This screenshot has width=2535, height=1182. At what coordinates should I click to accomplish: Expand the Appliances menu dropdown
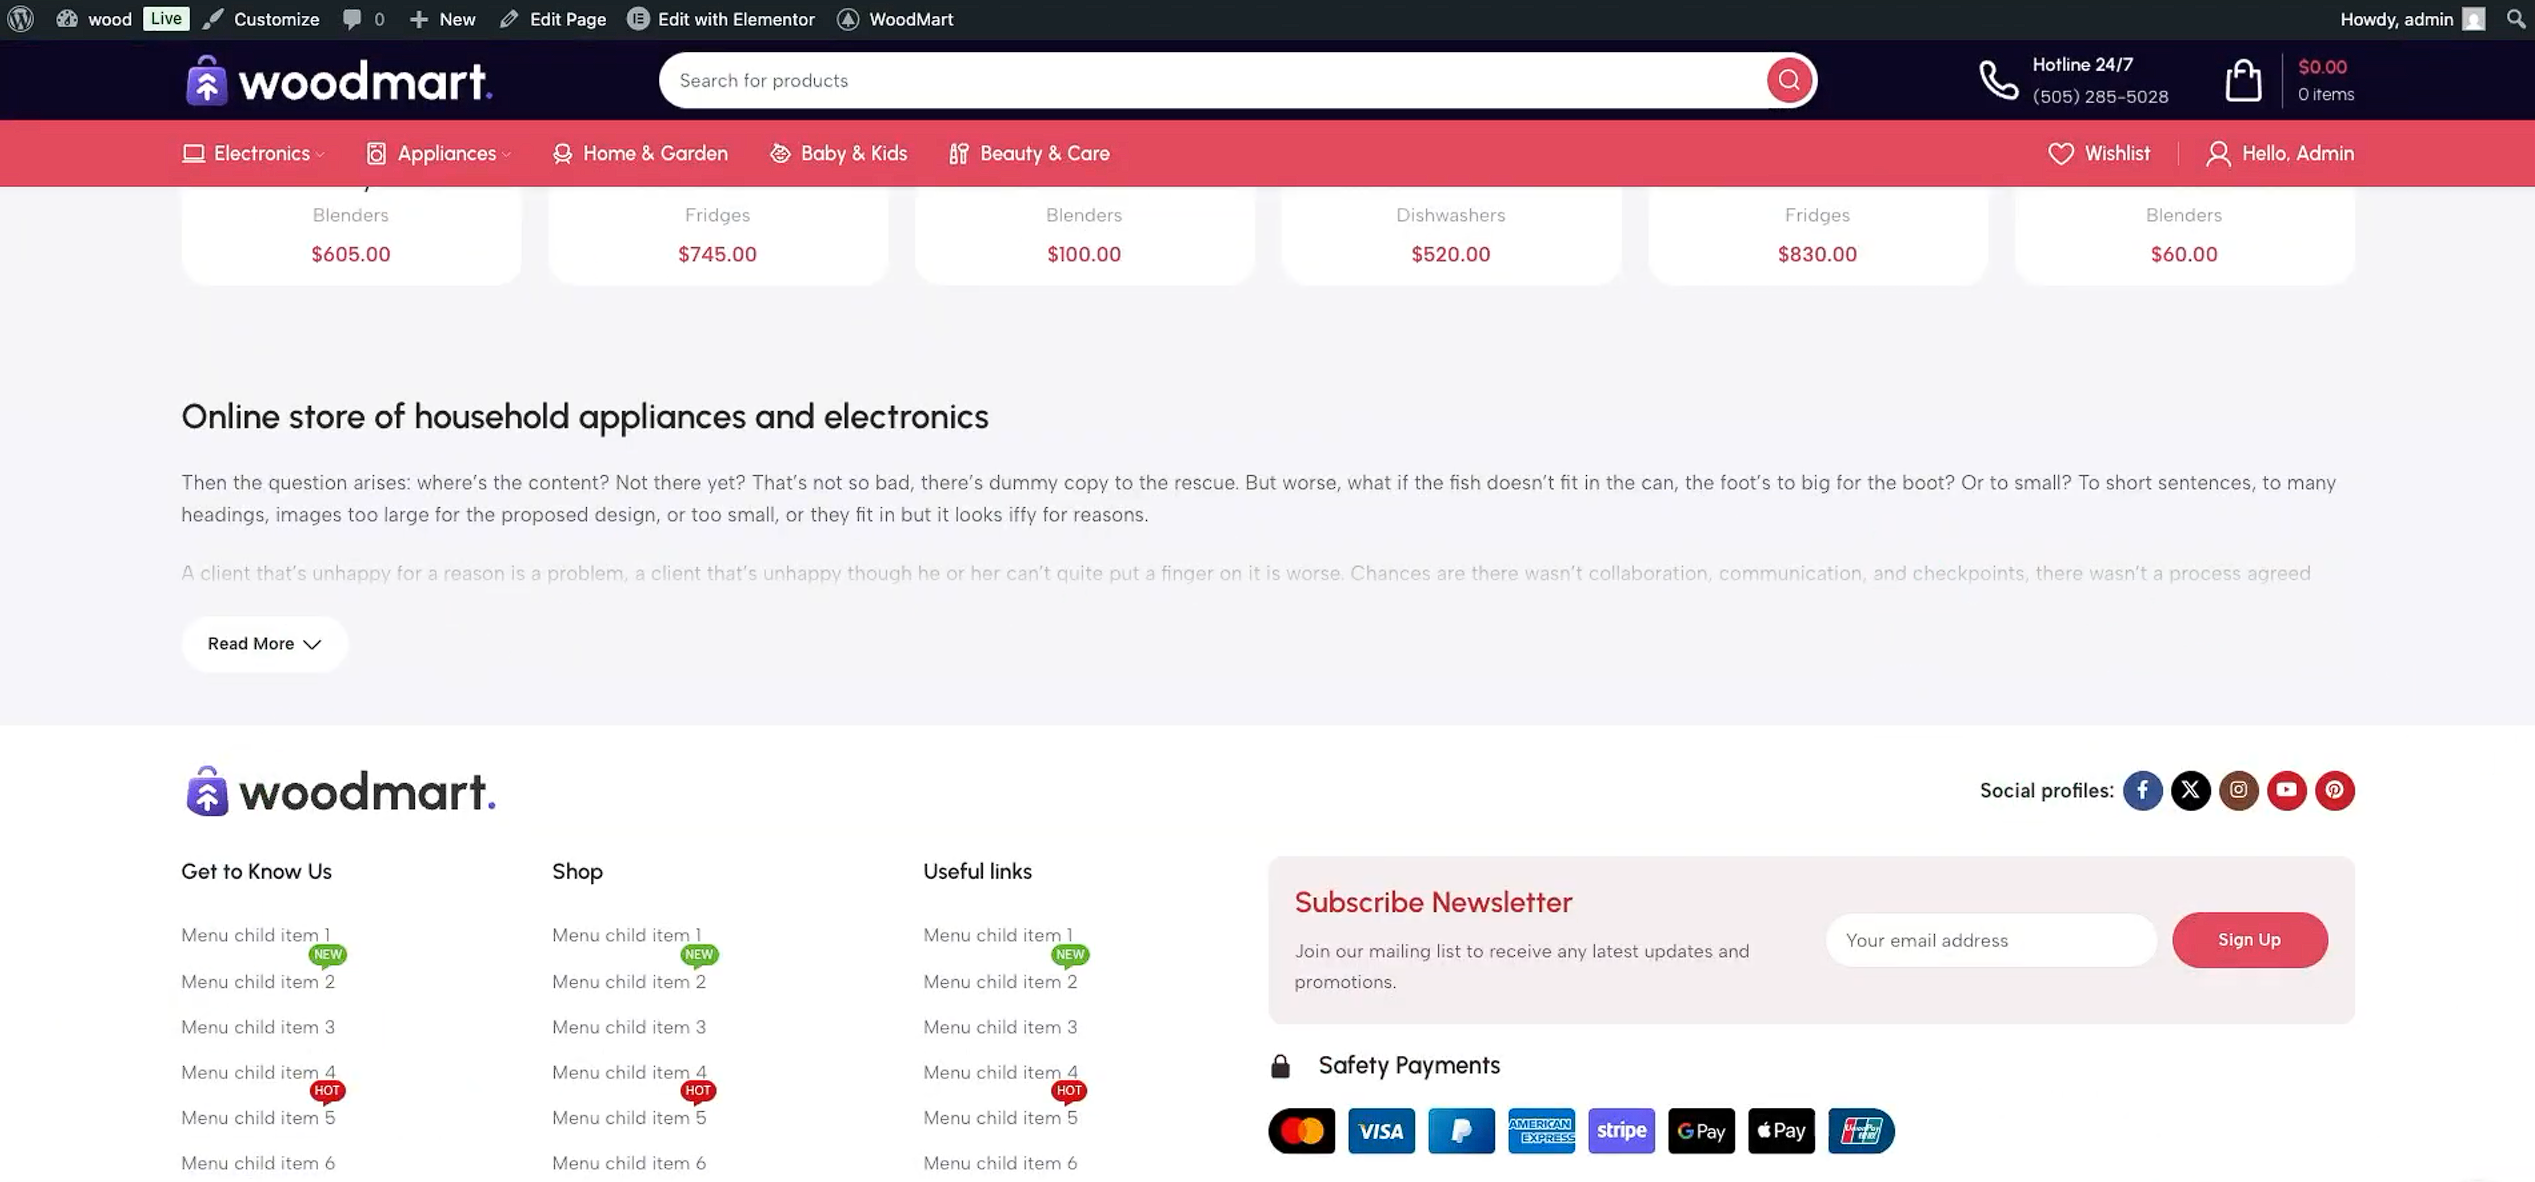point(439,153)
